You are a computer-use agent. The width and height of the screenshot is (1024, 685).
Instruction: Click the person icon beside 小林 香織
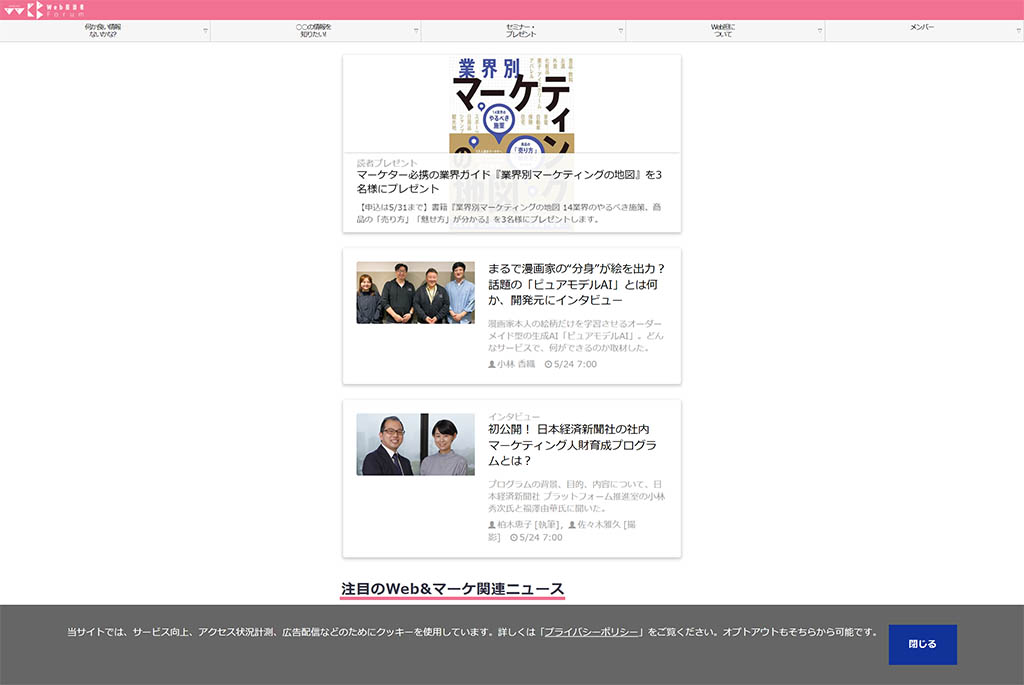pos(492,364)
